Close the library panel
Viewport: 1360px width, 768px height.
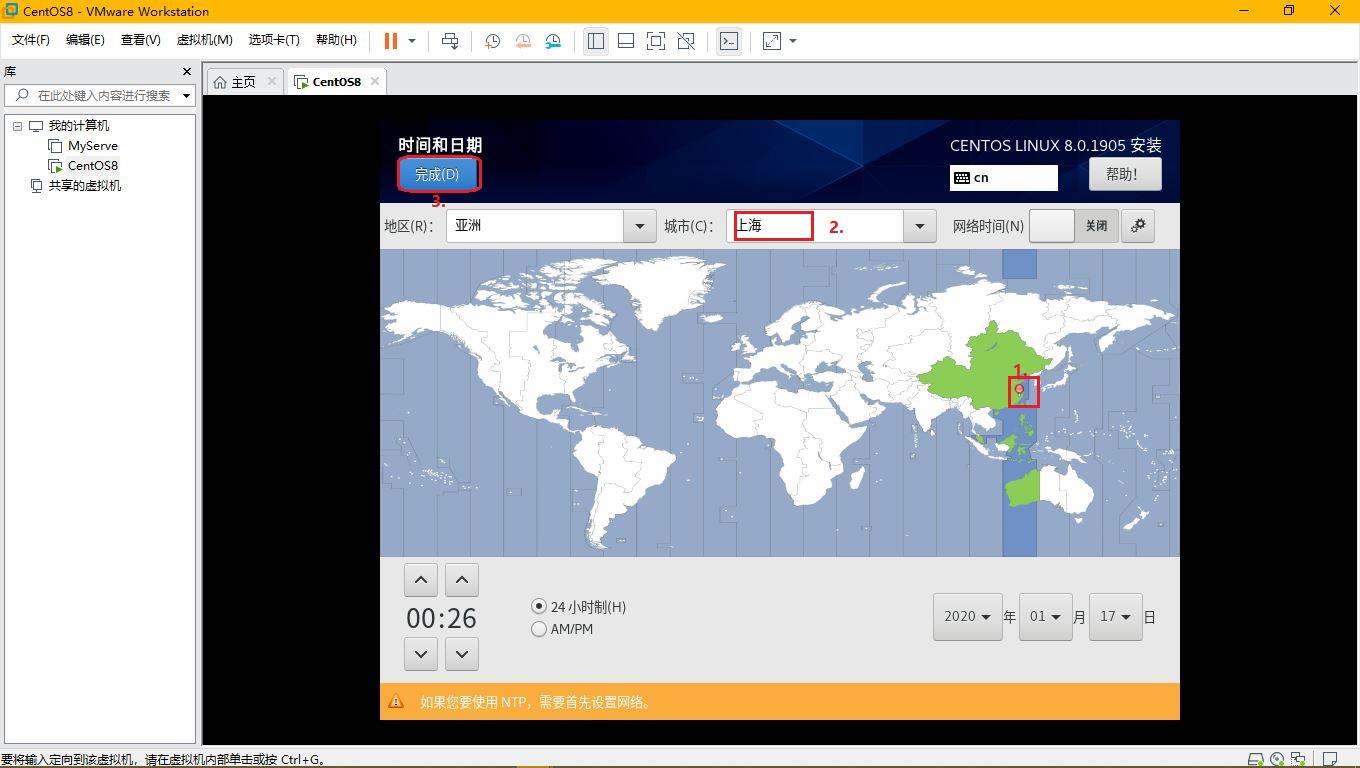click(x=186, y=71)
